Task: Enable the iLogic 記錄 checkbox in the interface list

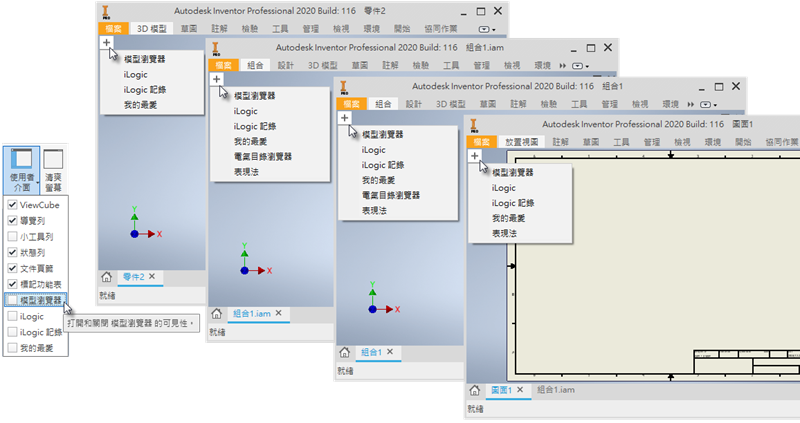Action: pyautogui.click(x=12, y=332)
